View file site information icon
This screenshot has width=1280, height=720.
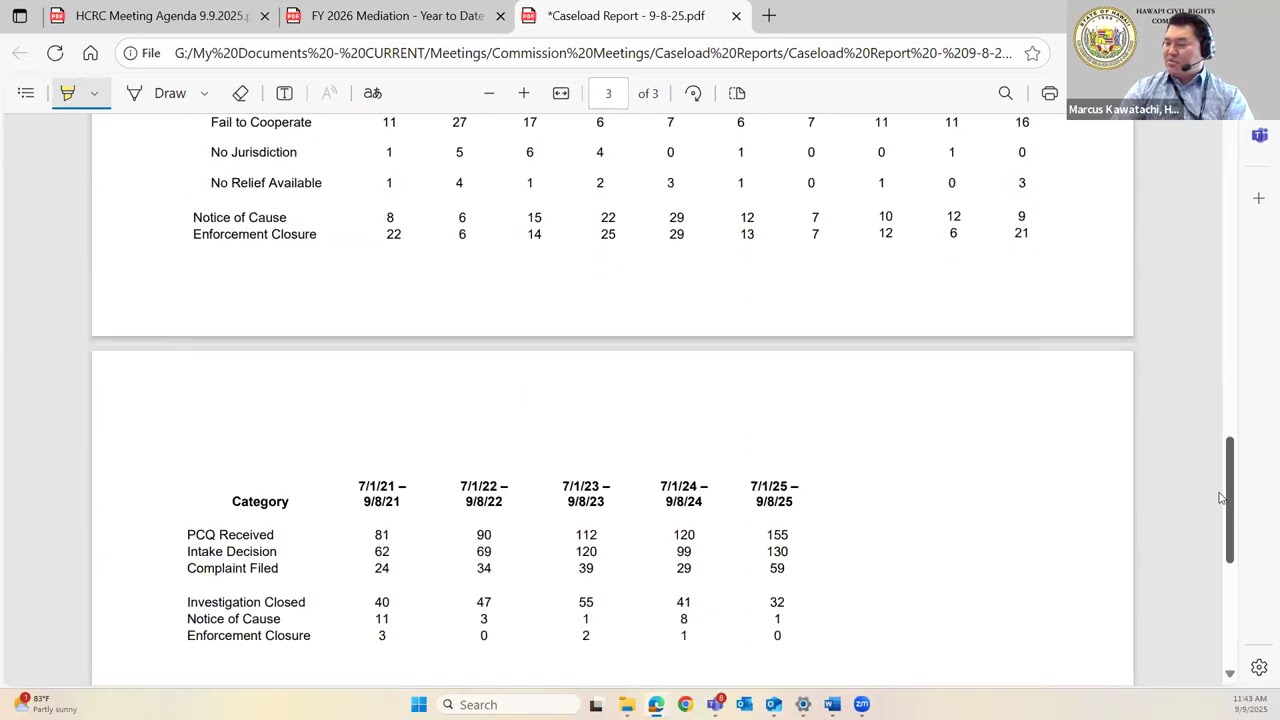click(x=142, y=53)
